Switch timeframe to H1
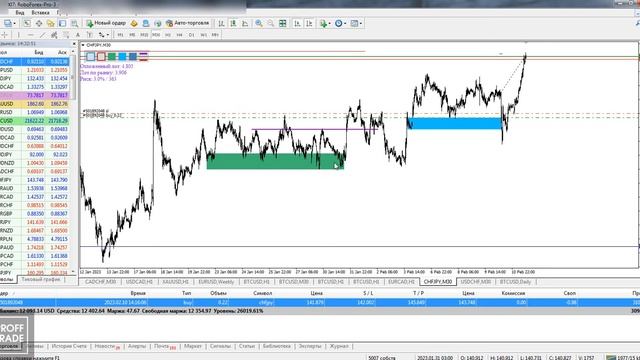 (x=168, y=35)
